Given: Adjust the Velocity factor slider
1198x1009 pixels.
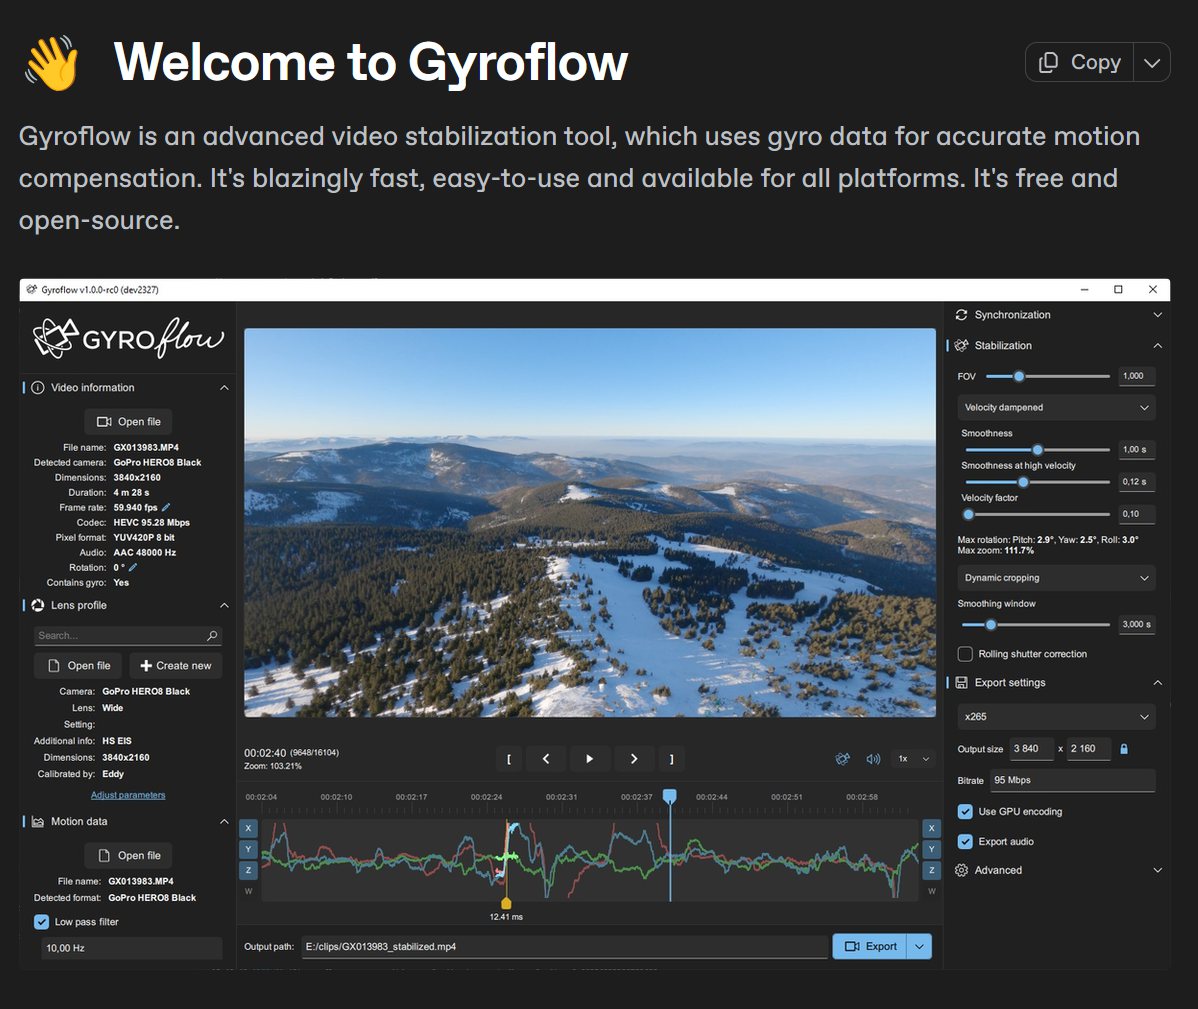Looking at the screenshot, I should pos(1037,514).
